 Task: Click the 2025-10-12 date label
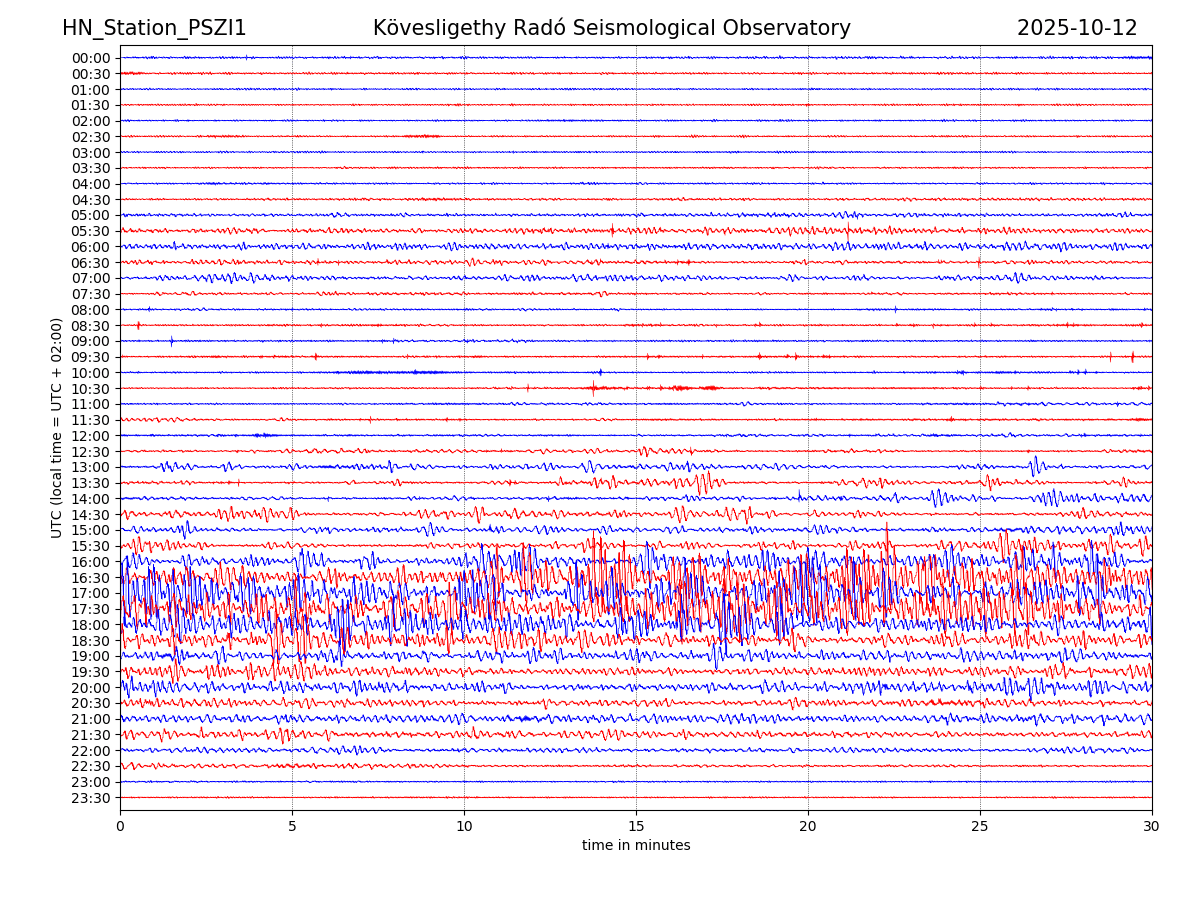click(x=1077, y=29)
